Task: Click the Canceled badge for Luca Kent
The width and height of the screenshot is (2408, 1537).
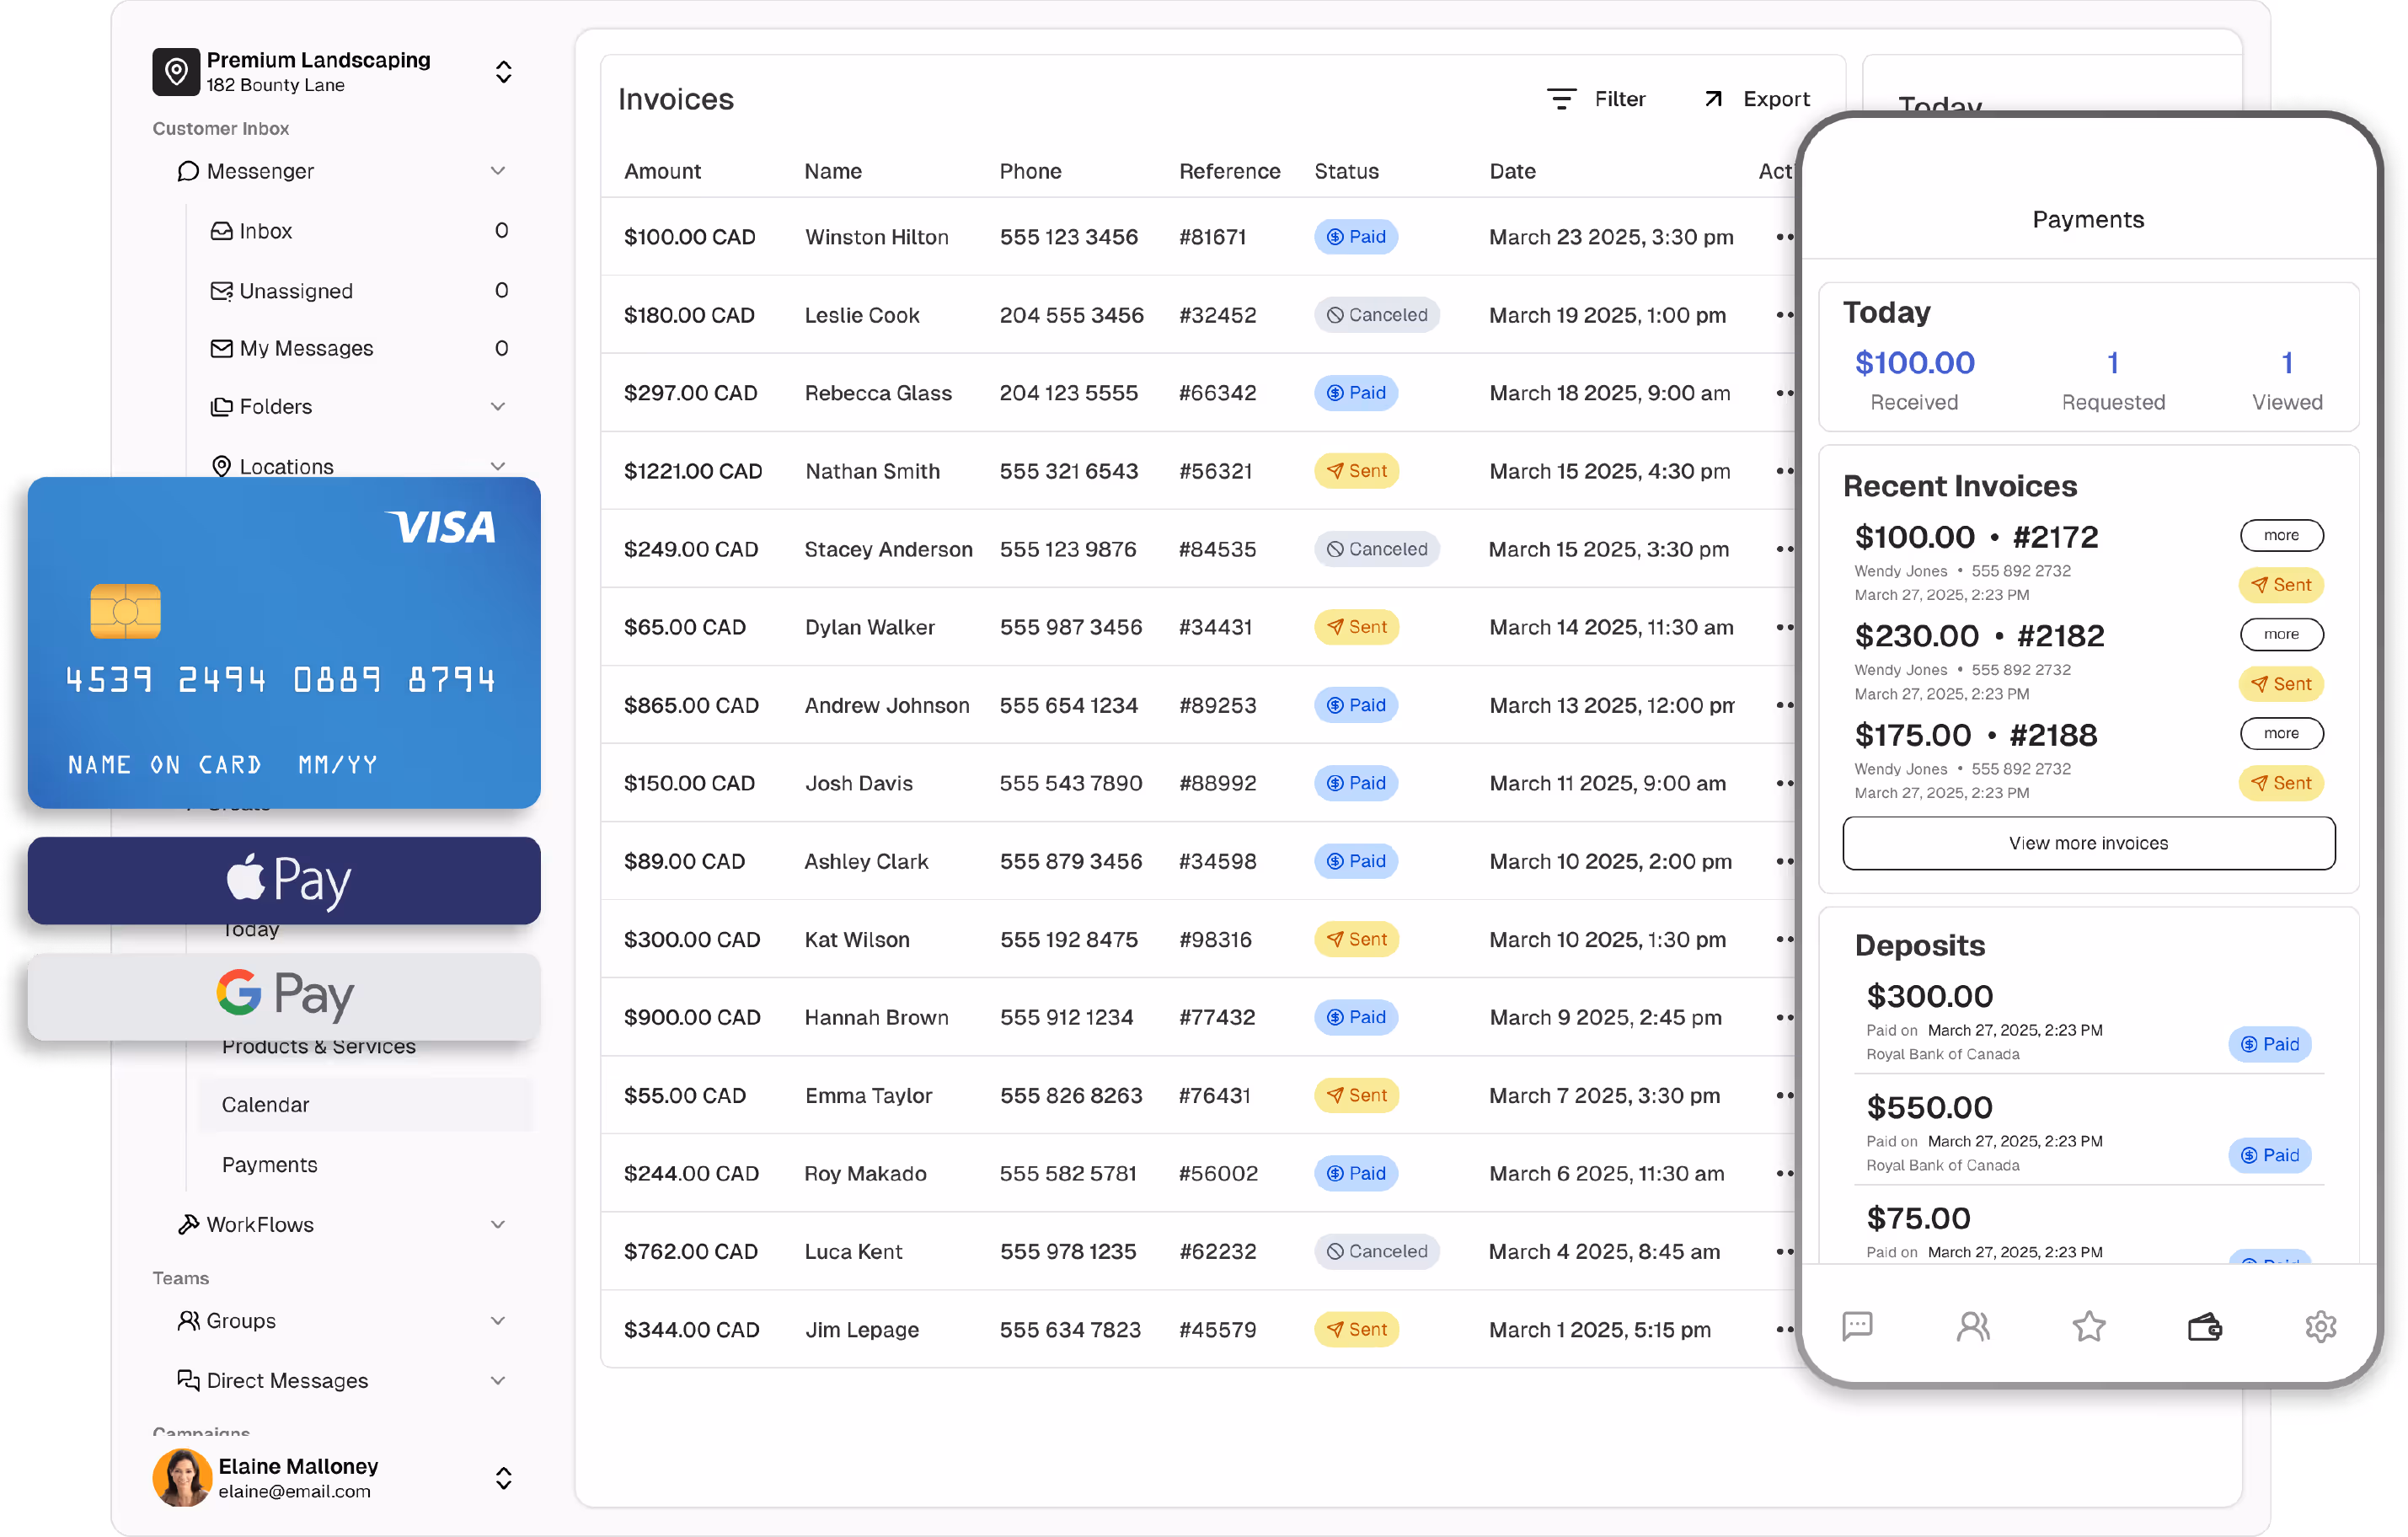Action: coord(1376,1251)
